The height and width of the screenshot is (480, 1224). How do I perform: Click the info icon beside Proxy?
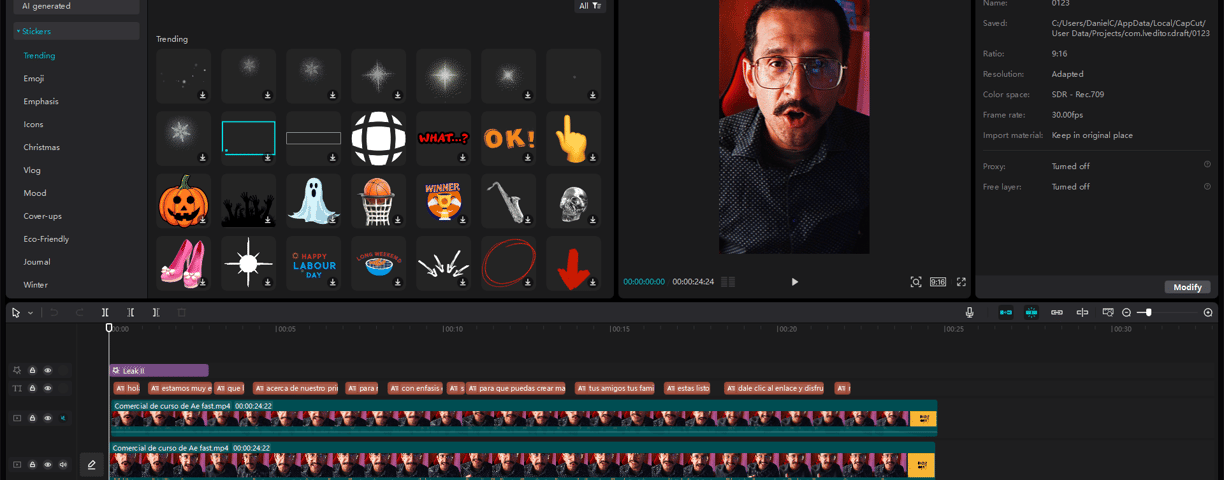1207,165
